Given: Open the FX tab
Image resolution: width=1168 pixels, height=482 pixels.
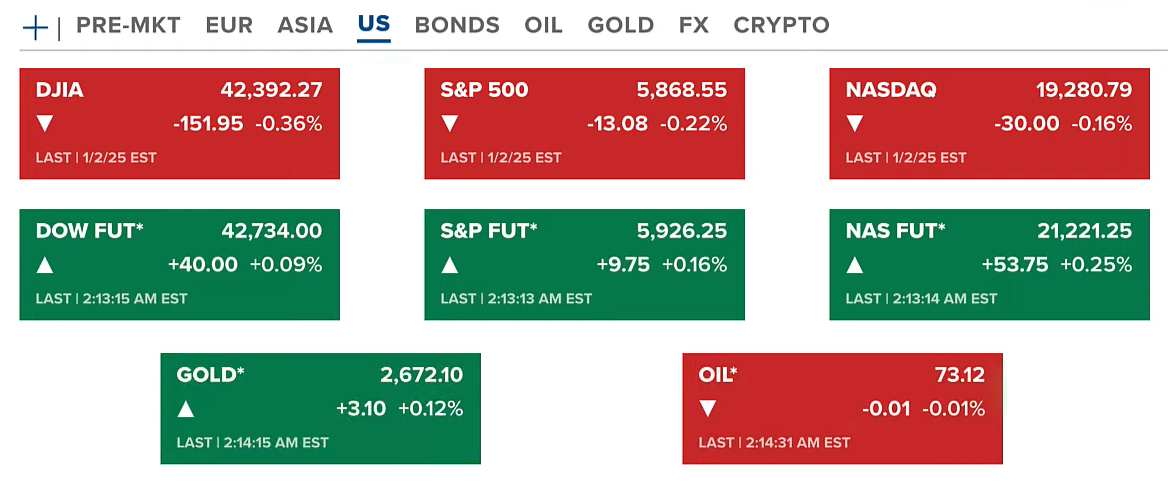Looking at the screenshot, I should click(x=693, y=25).
